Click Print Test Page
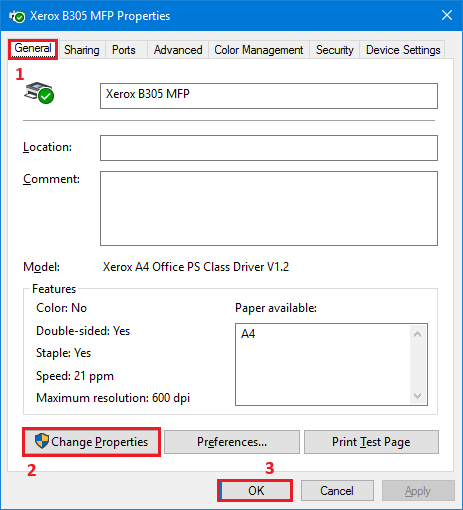463x510 pixels. tap(371, 442)
